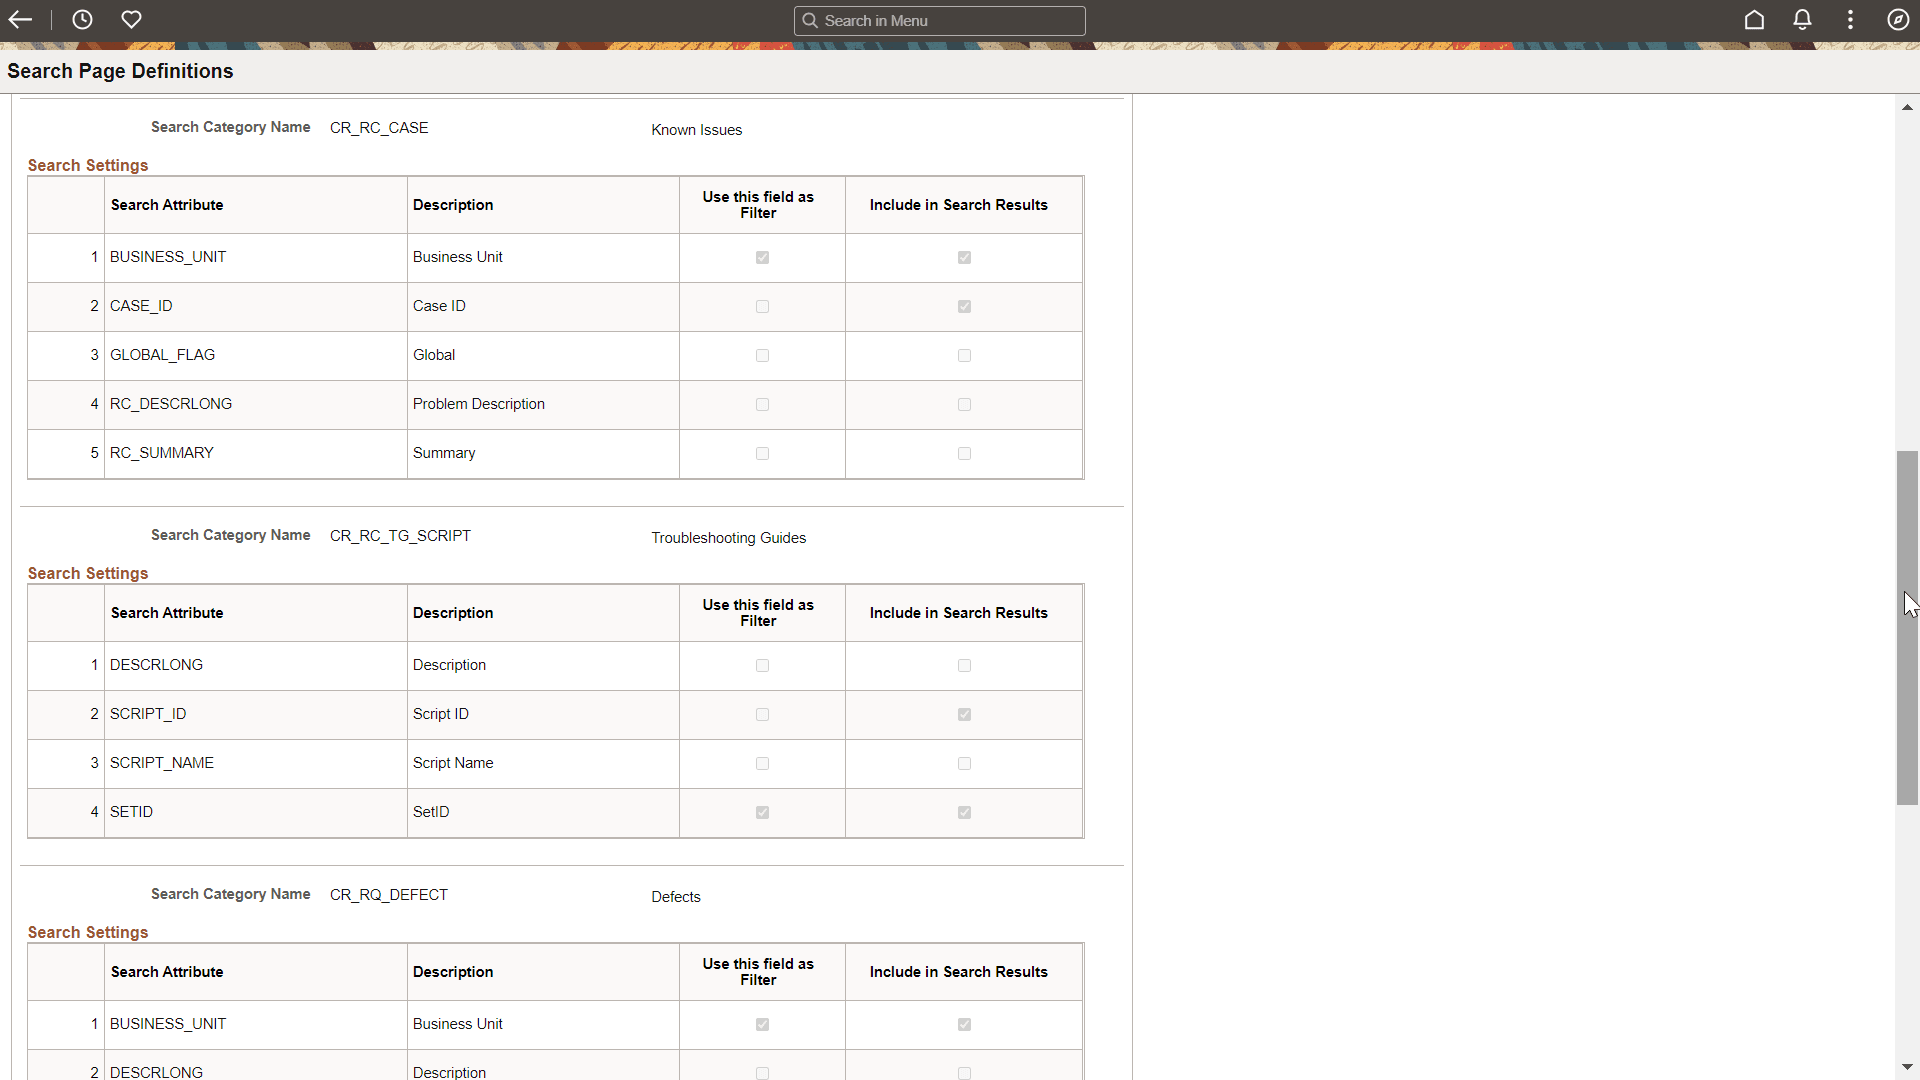Click the scrollbar up arrow

coord(1907,107)
